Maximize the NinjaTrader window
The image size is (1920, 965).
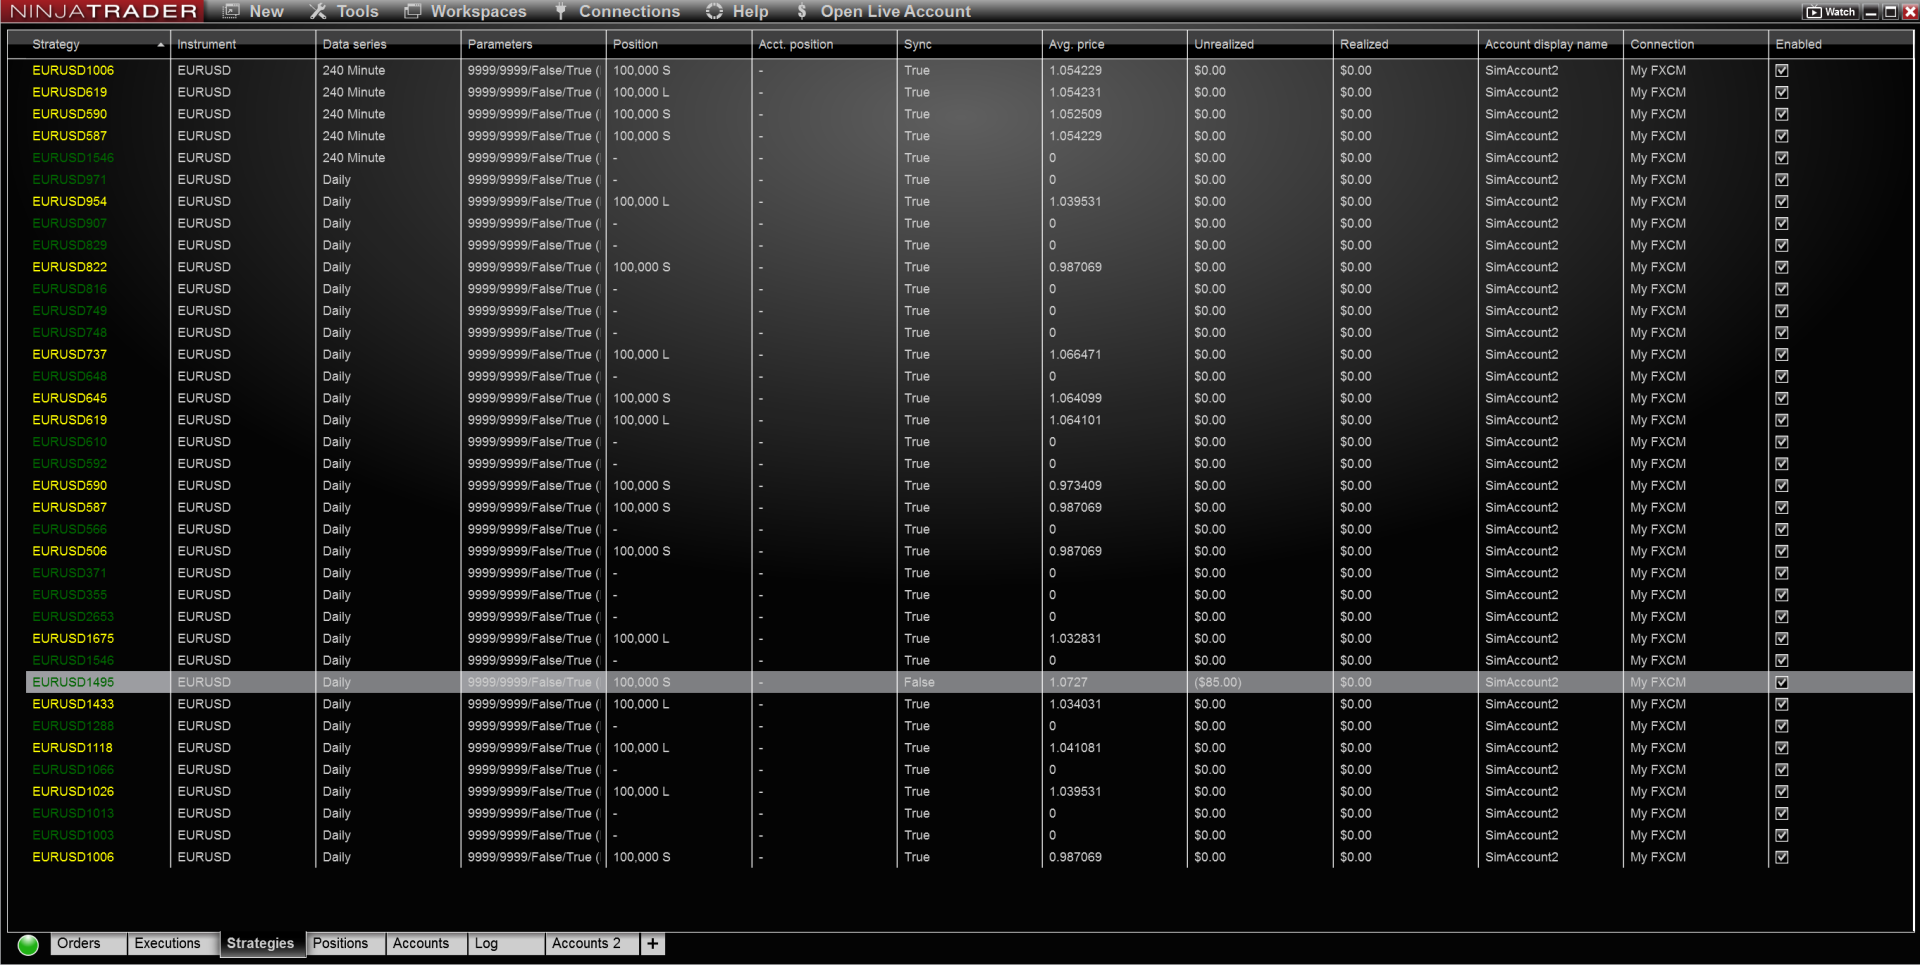pyautogui.click(x=1890, y=12)
